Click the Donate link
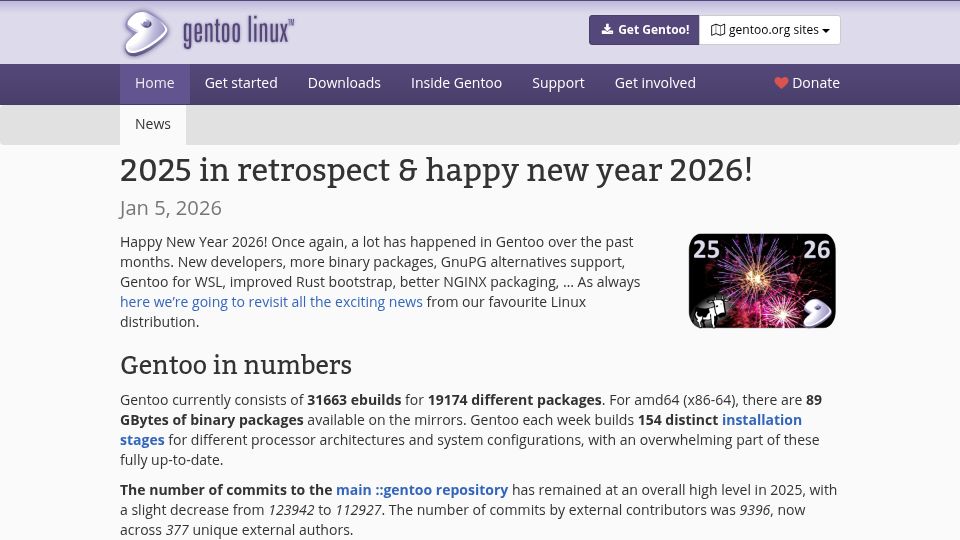Screen dimensions: 960x540 [807, 83]
